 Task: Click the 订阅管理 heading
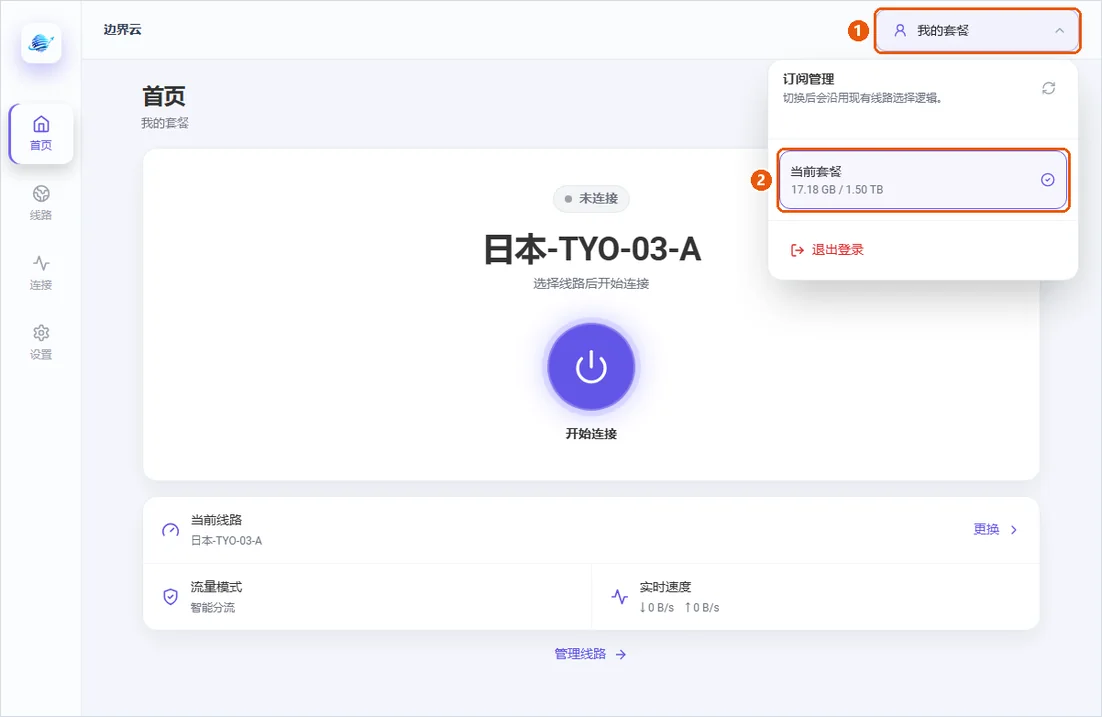pos(808,79)
